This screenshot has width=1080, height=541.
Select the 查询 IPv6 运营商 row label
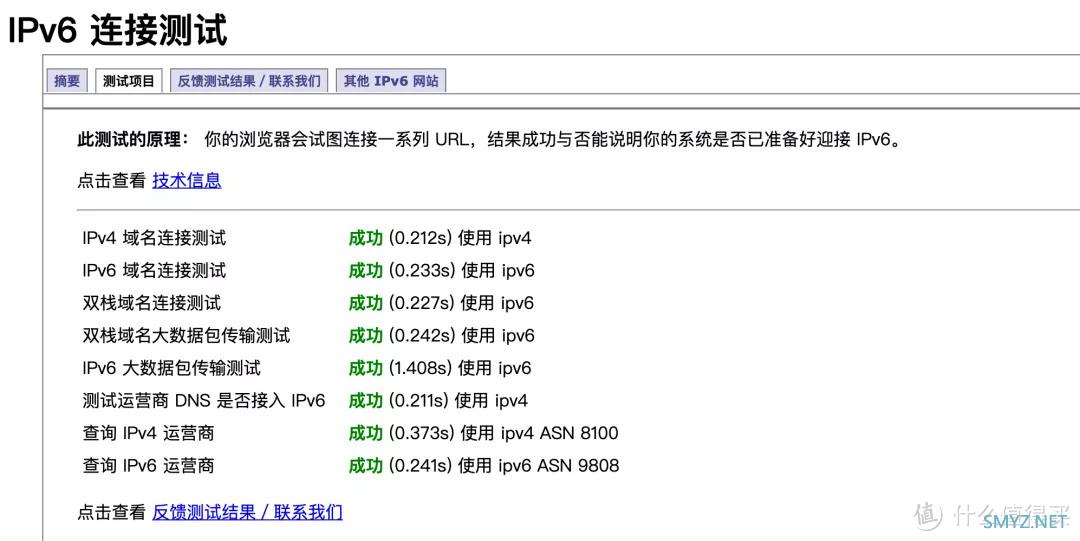click(148, 465)
